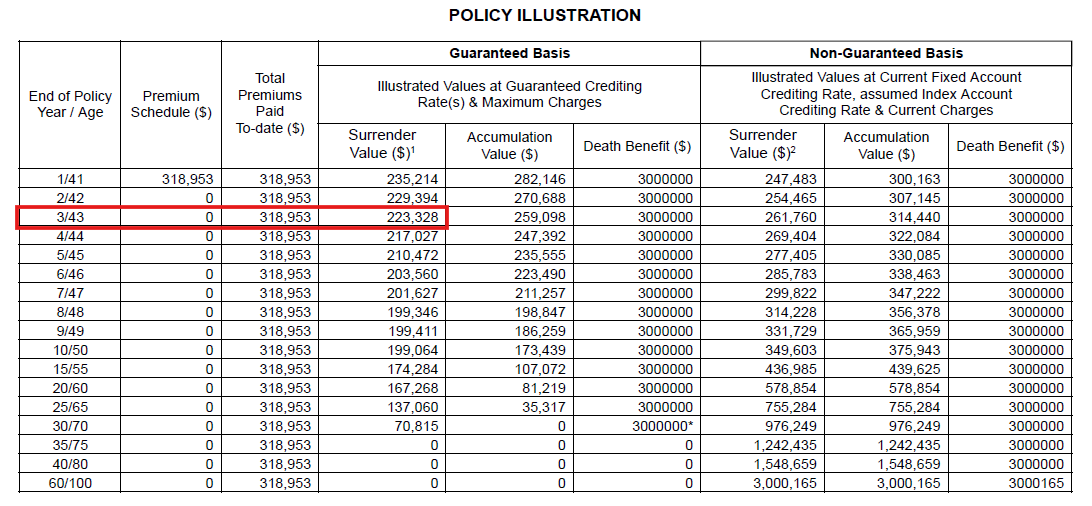Click the Guaranteed Crediting Rate(s) & Maximum Charges description
The image size is (1092, 506).
tap(509, 94)
